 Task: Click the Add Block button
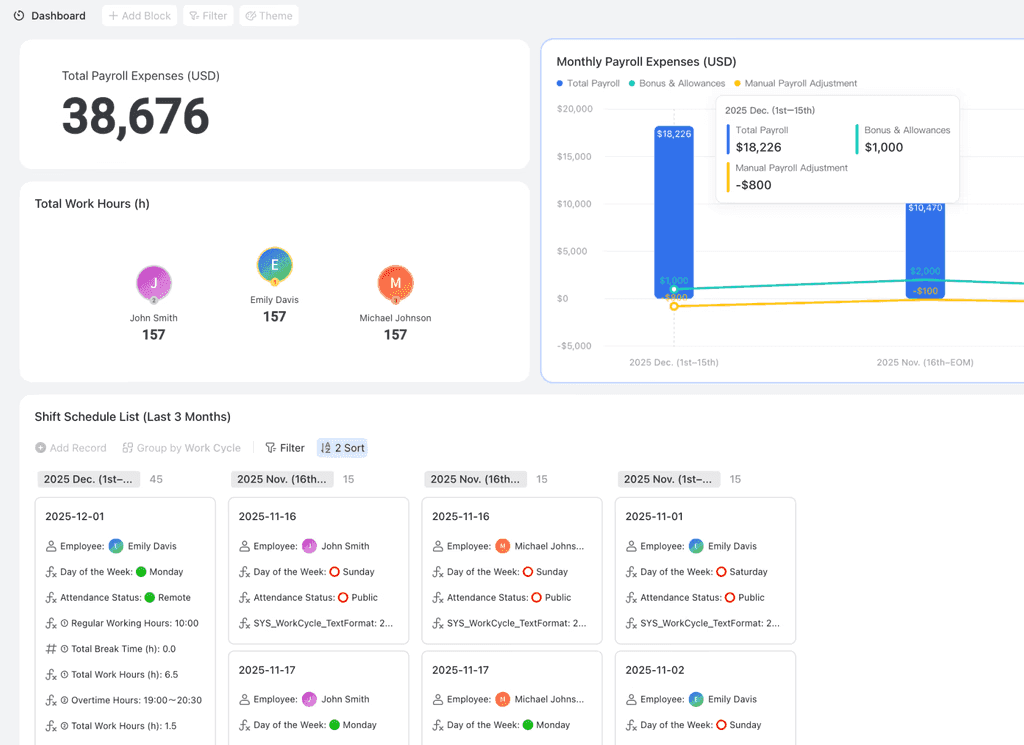pos(139,15)
